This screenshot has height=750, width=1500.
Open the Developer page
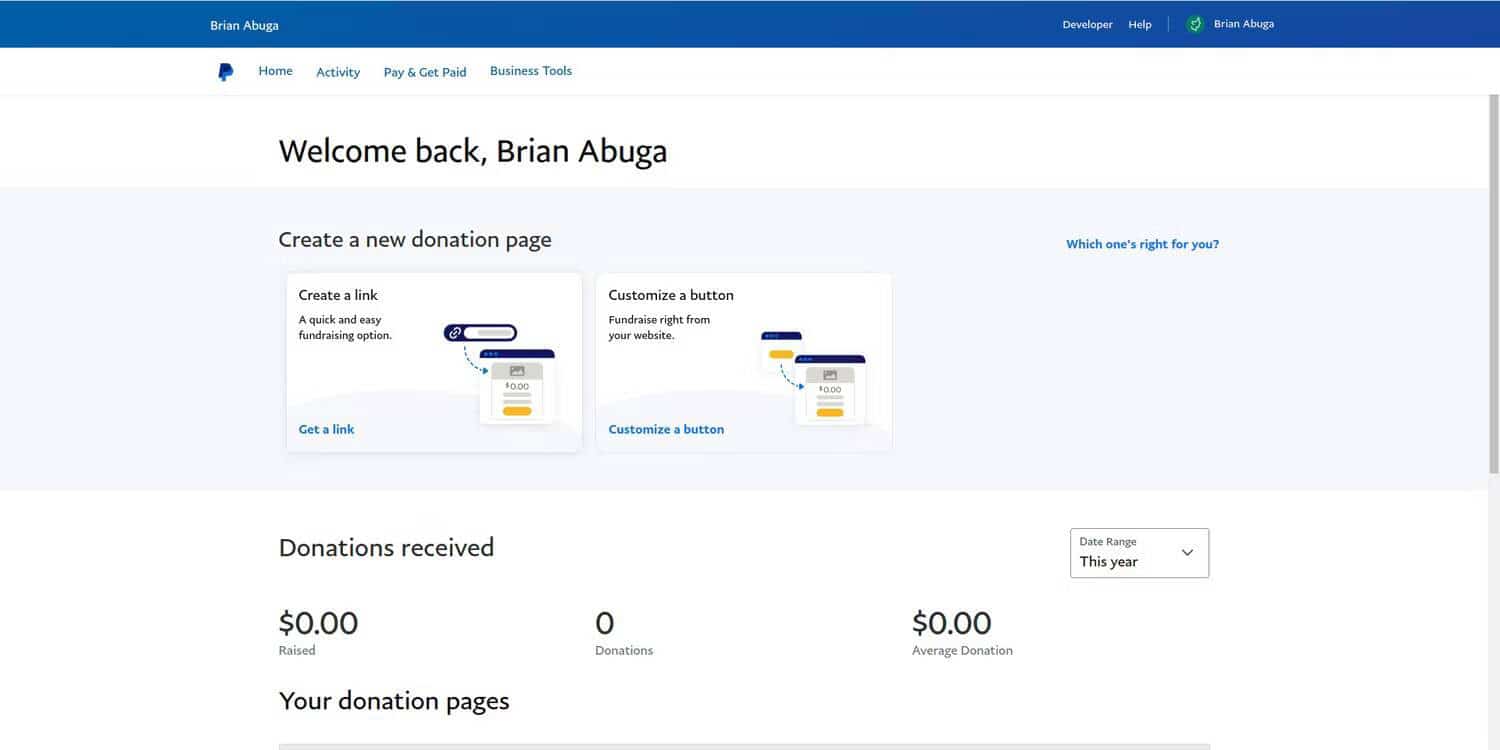(1087, 23)
